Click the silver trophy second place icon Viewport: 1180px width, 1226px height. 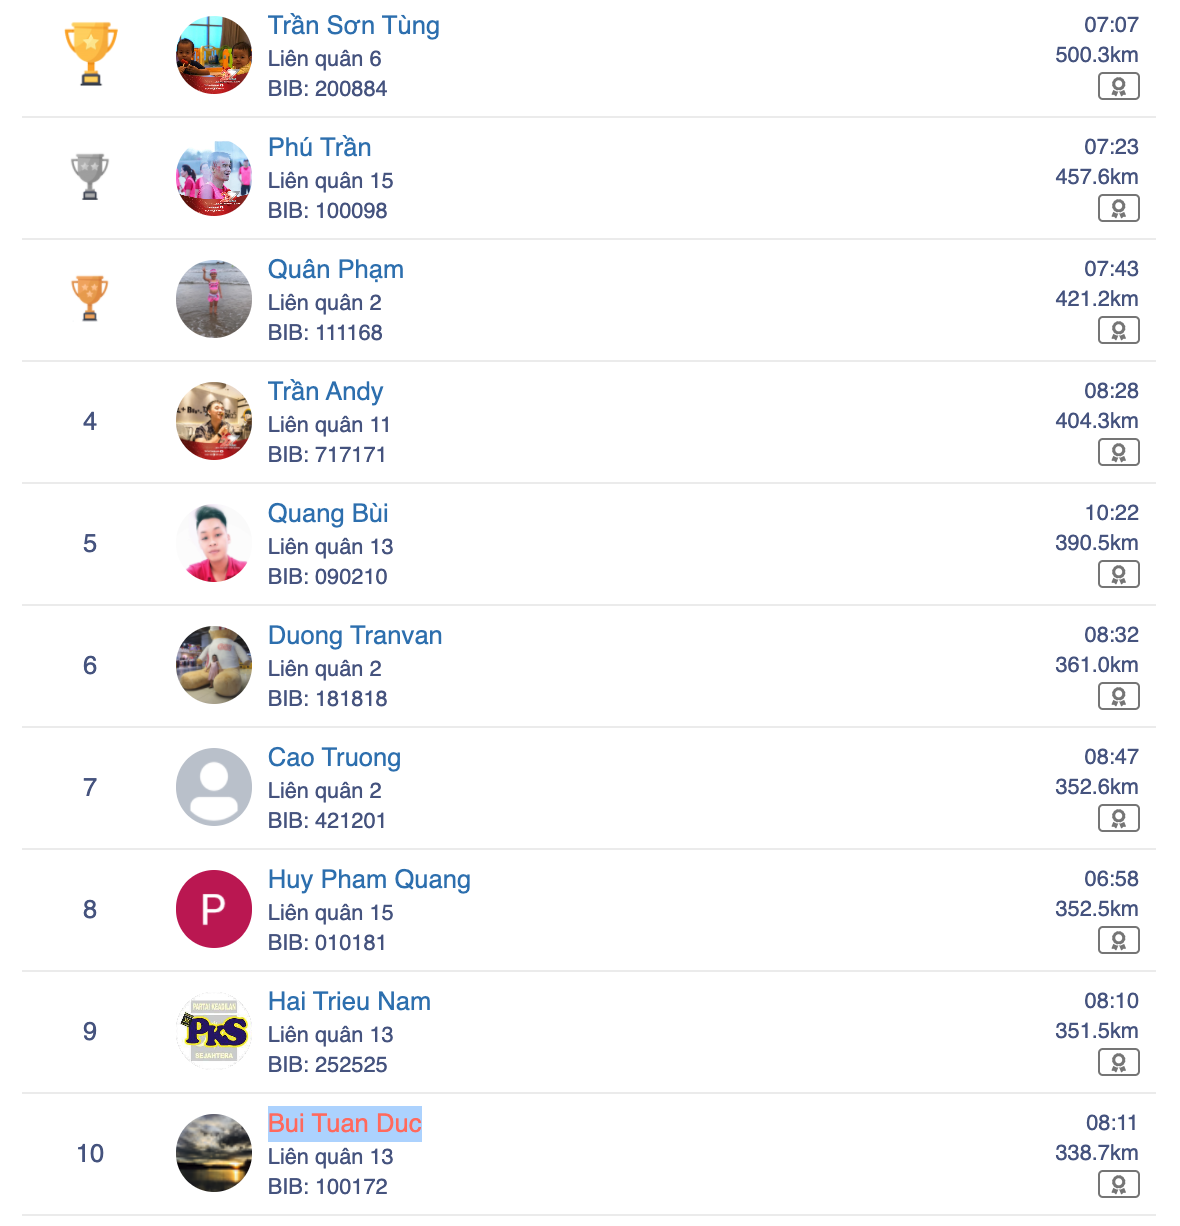pyautogui.click(x=90, y=177)
